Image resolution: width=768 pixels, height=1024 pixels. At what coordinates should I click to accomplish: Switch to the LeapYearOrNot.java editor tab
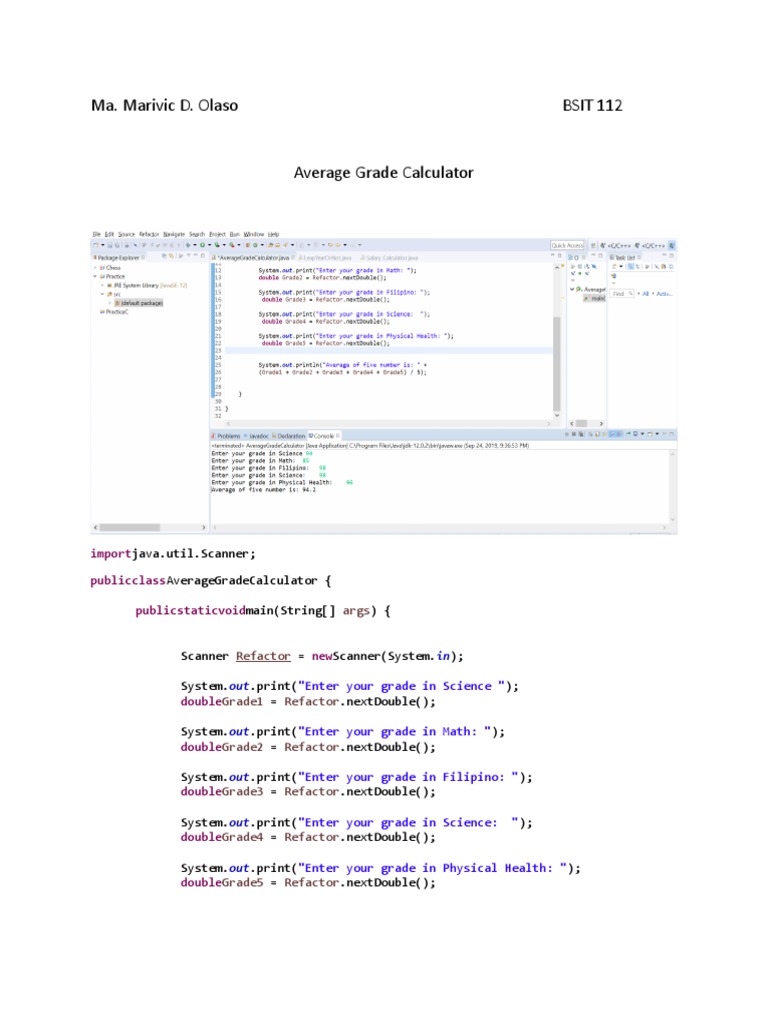[325, 258]
